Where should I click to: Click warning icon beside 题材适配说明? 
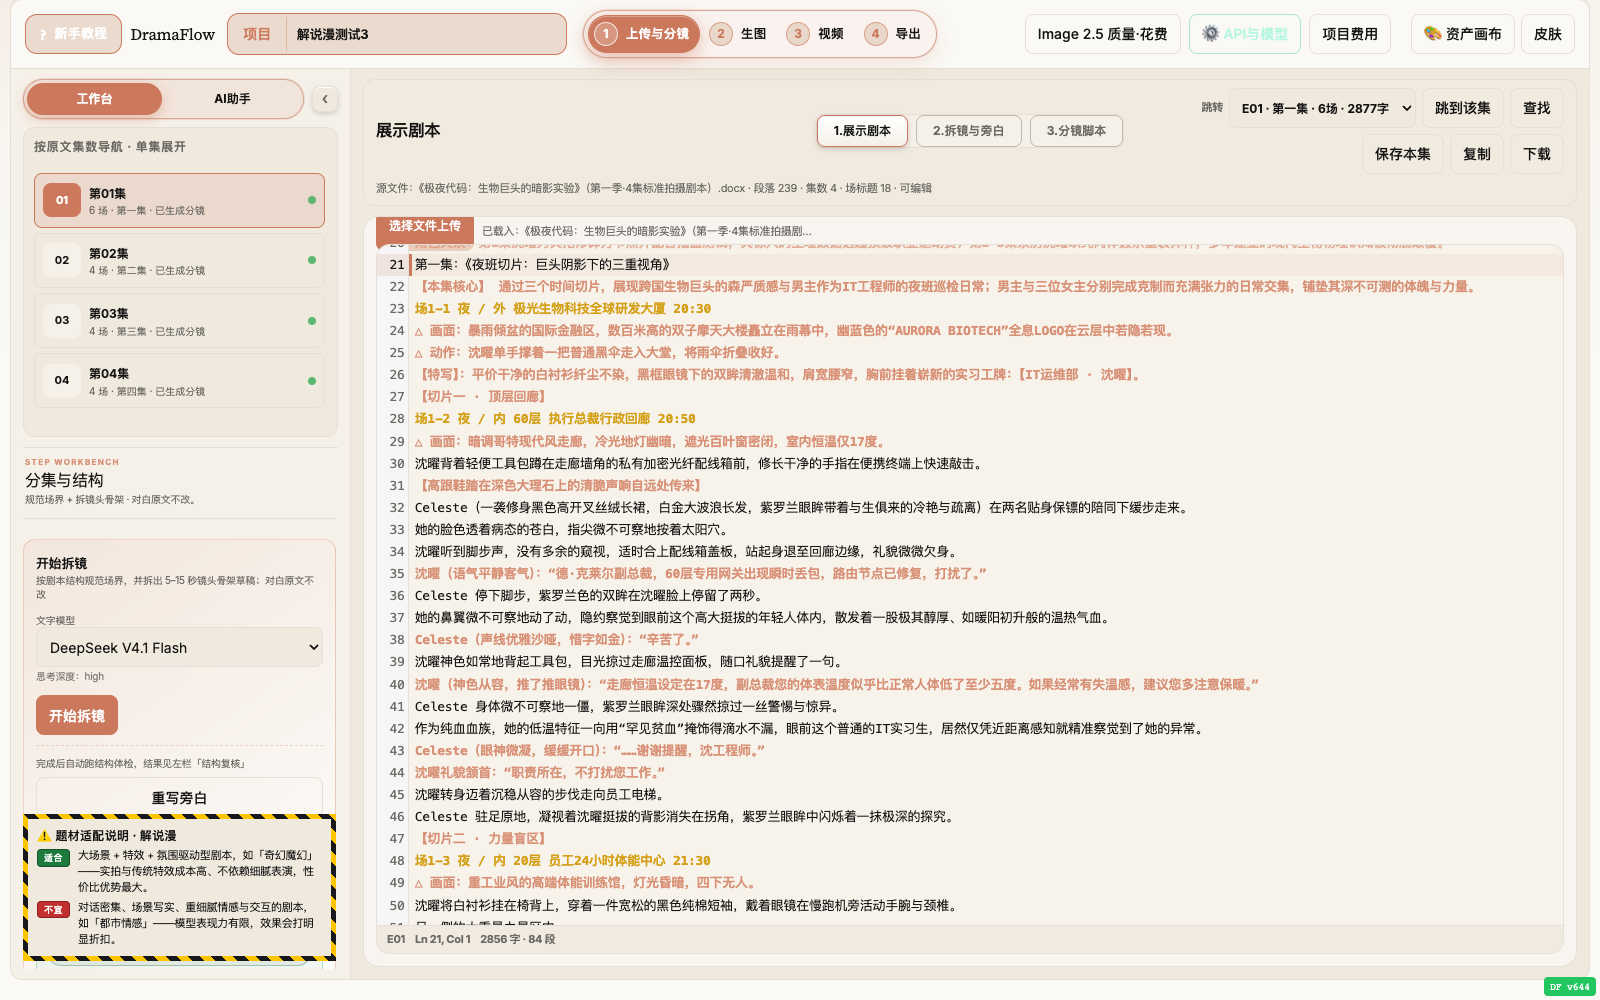coord(44,836)
